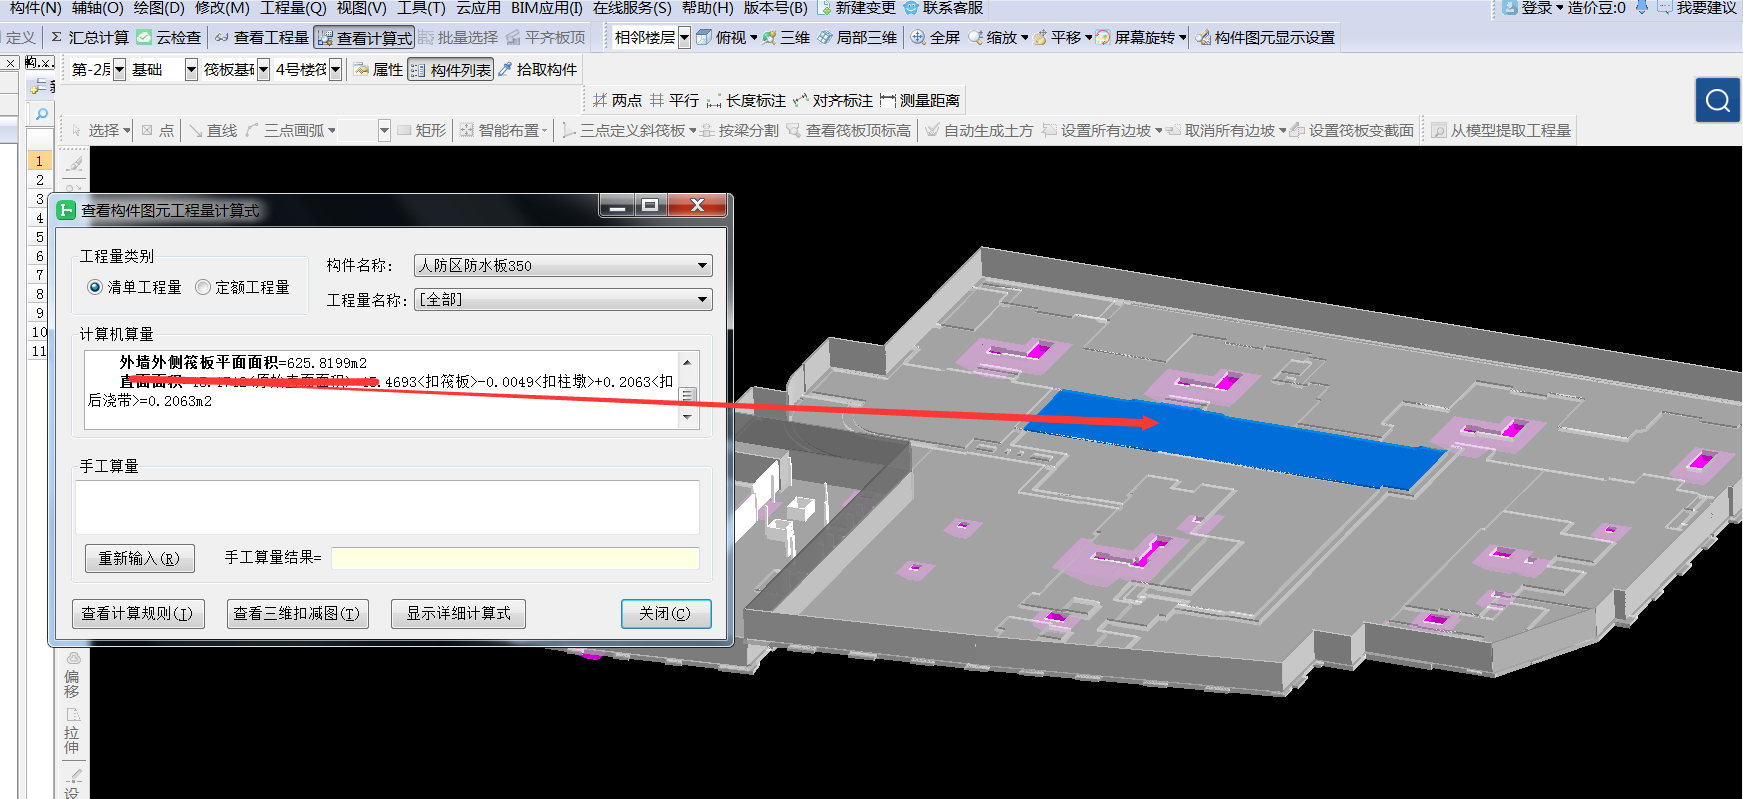The height and width of the screenshot is (799, 1743).
Task: Click the scroll-up arrow of 计算机算量 box
Action: (687, 362)
